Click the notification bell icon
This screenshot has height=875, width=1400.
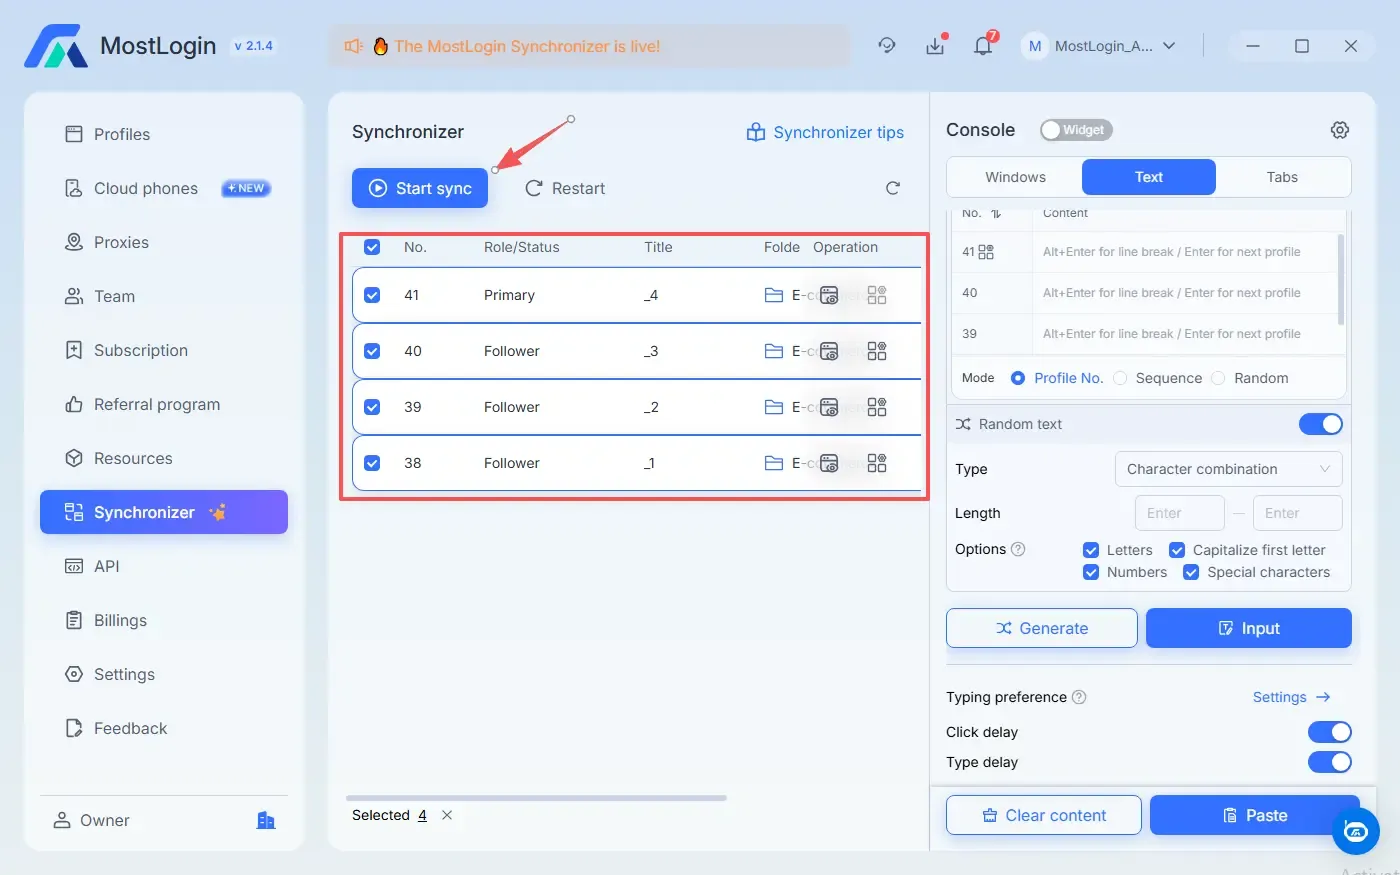[x=983, y=45]
